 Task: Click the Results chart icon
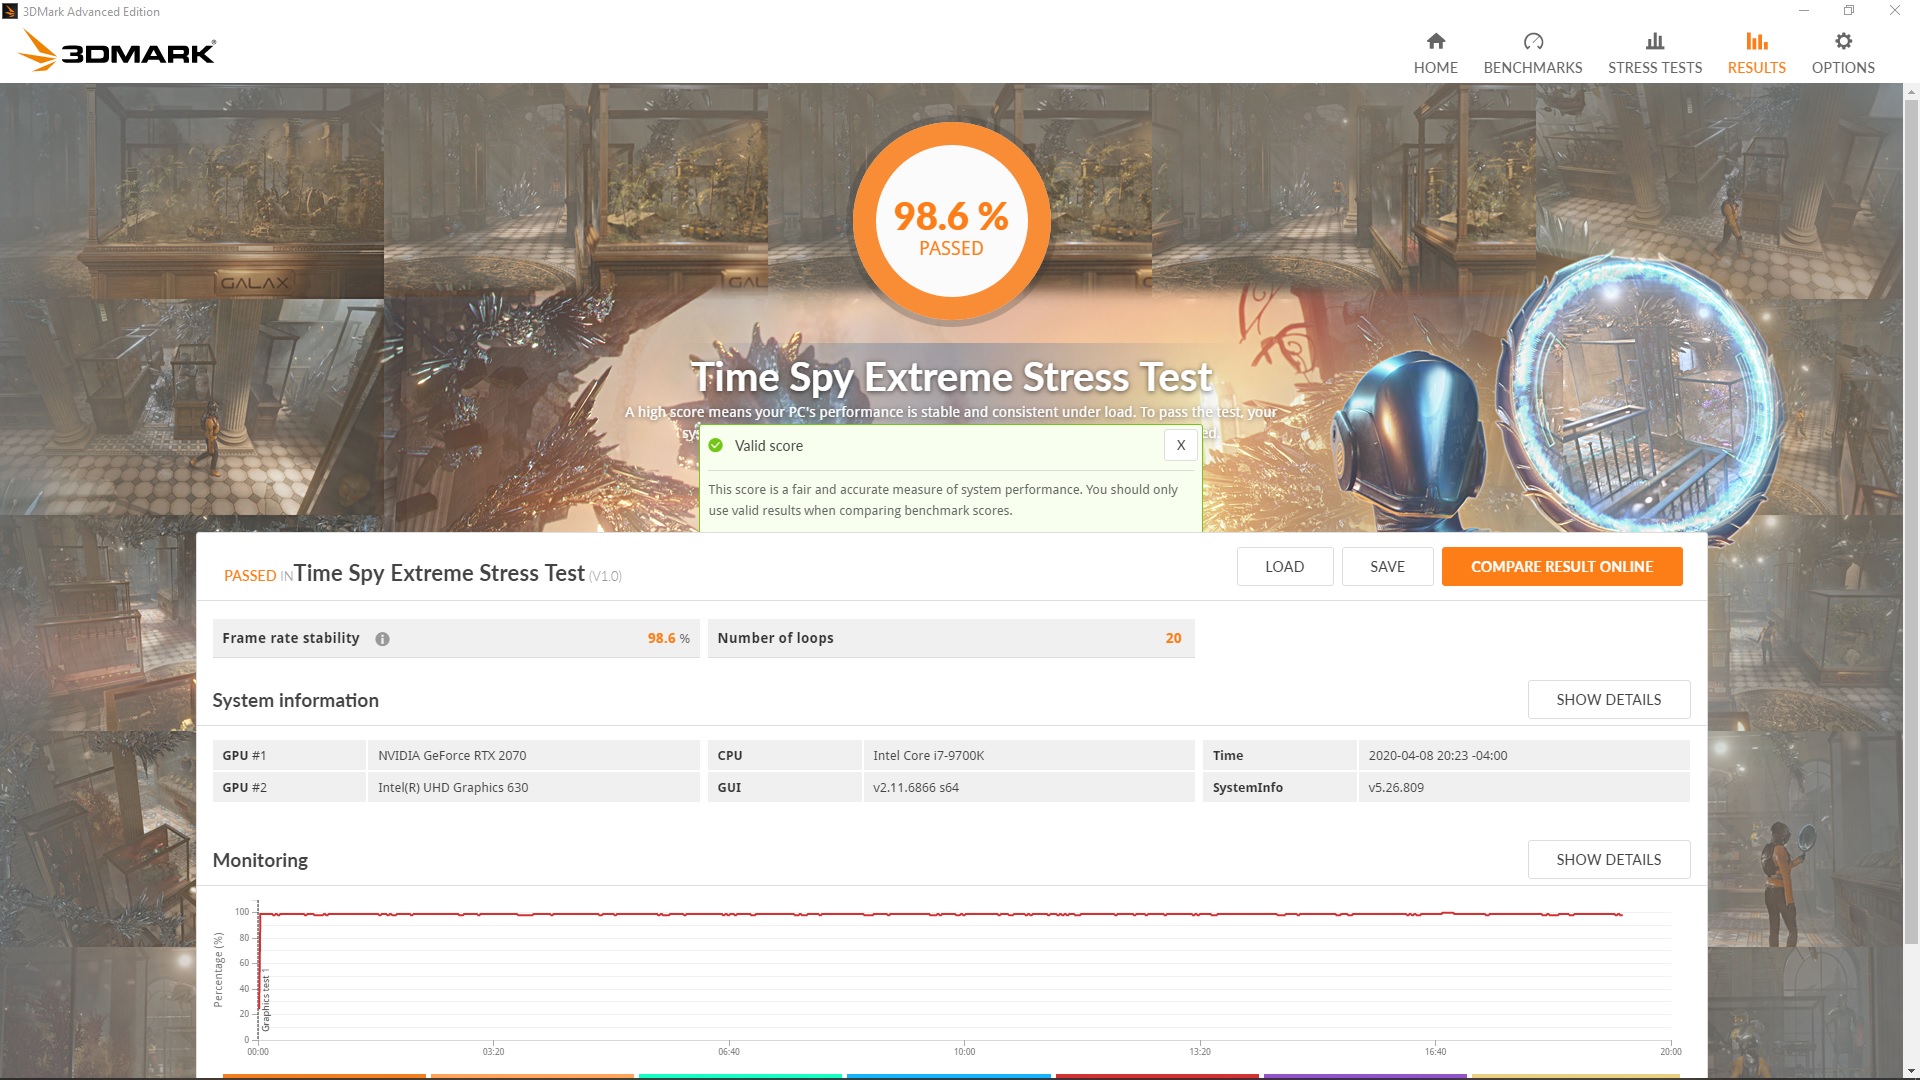pos(1756,41)
